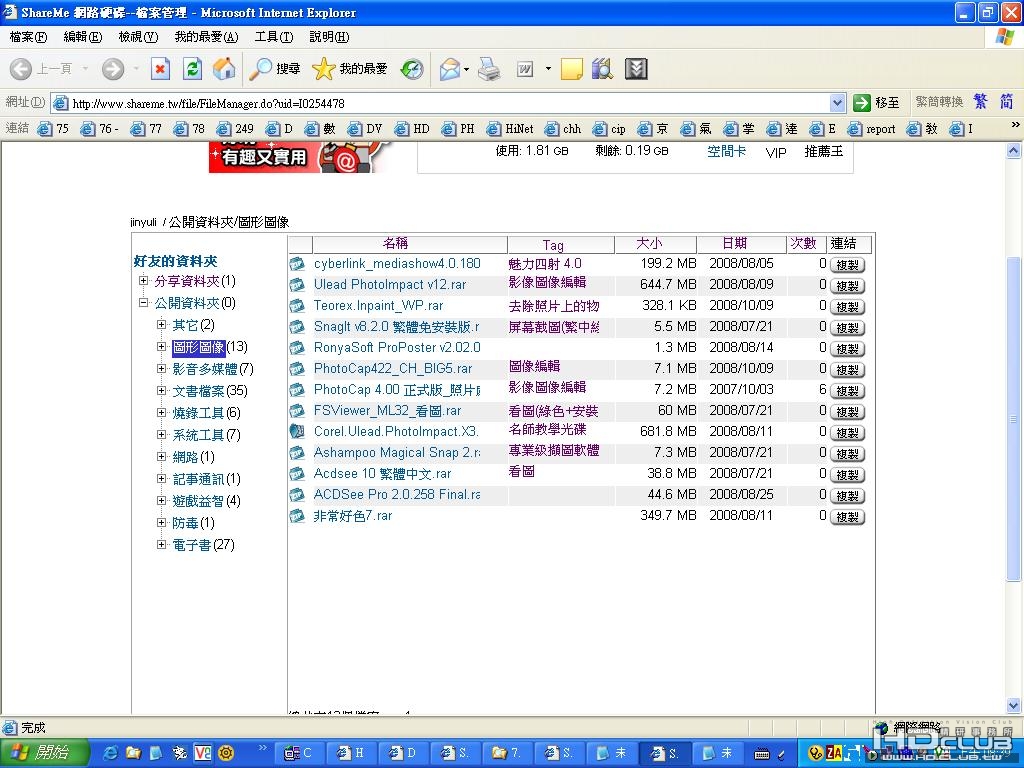Open the address bar dropdown arrow
The image size is (1024, 768).
tap(838, 103)
